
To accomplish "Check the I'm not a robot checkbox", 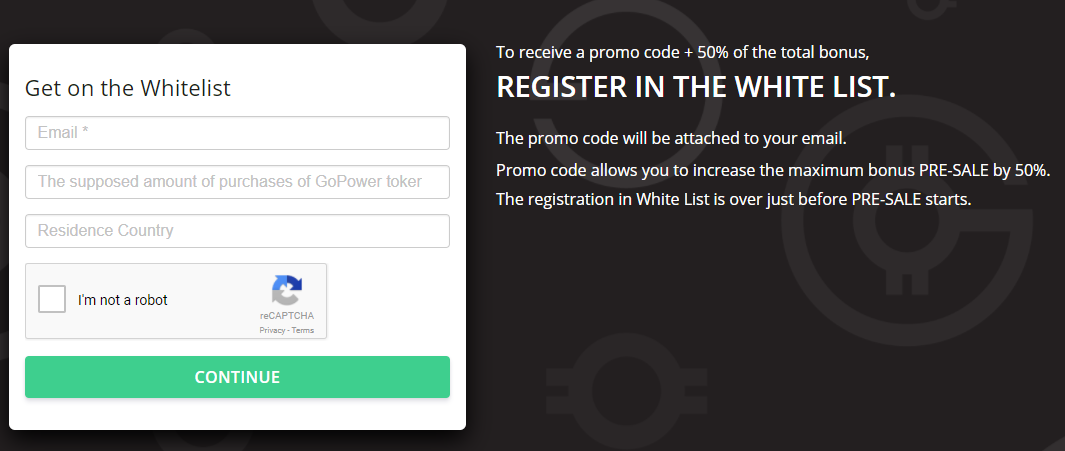I will (x=52, y=300).
